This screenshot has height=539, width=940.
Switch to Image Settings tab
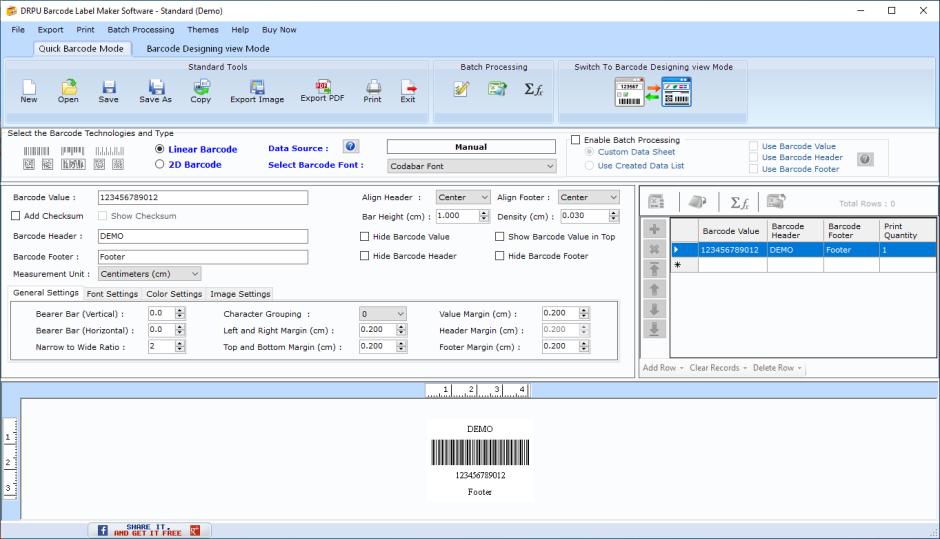coord(240,294)
